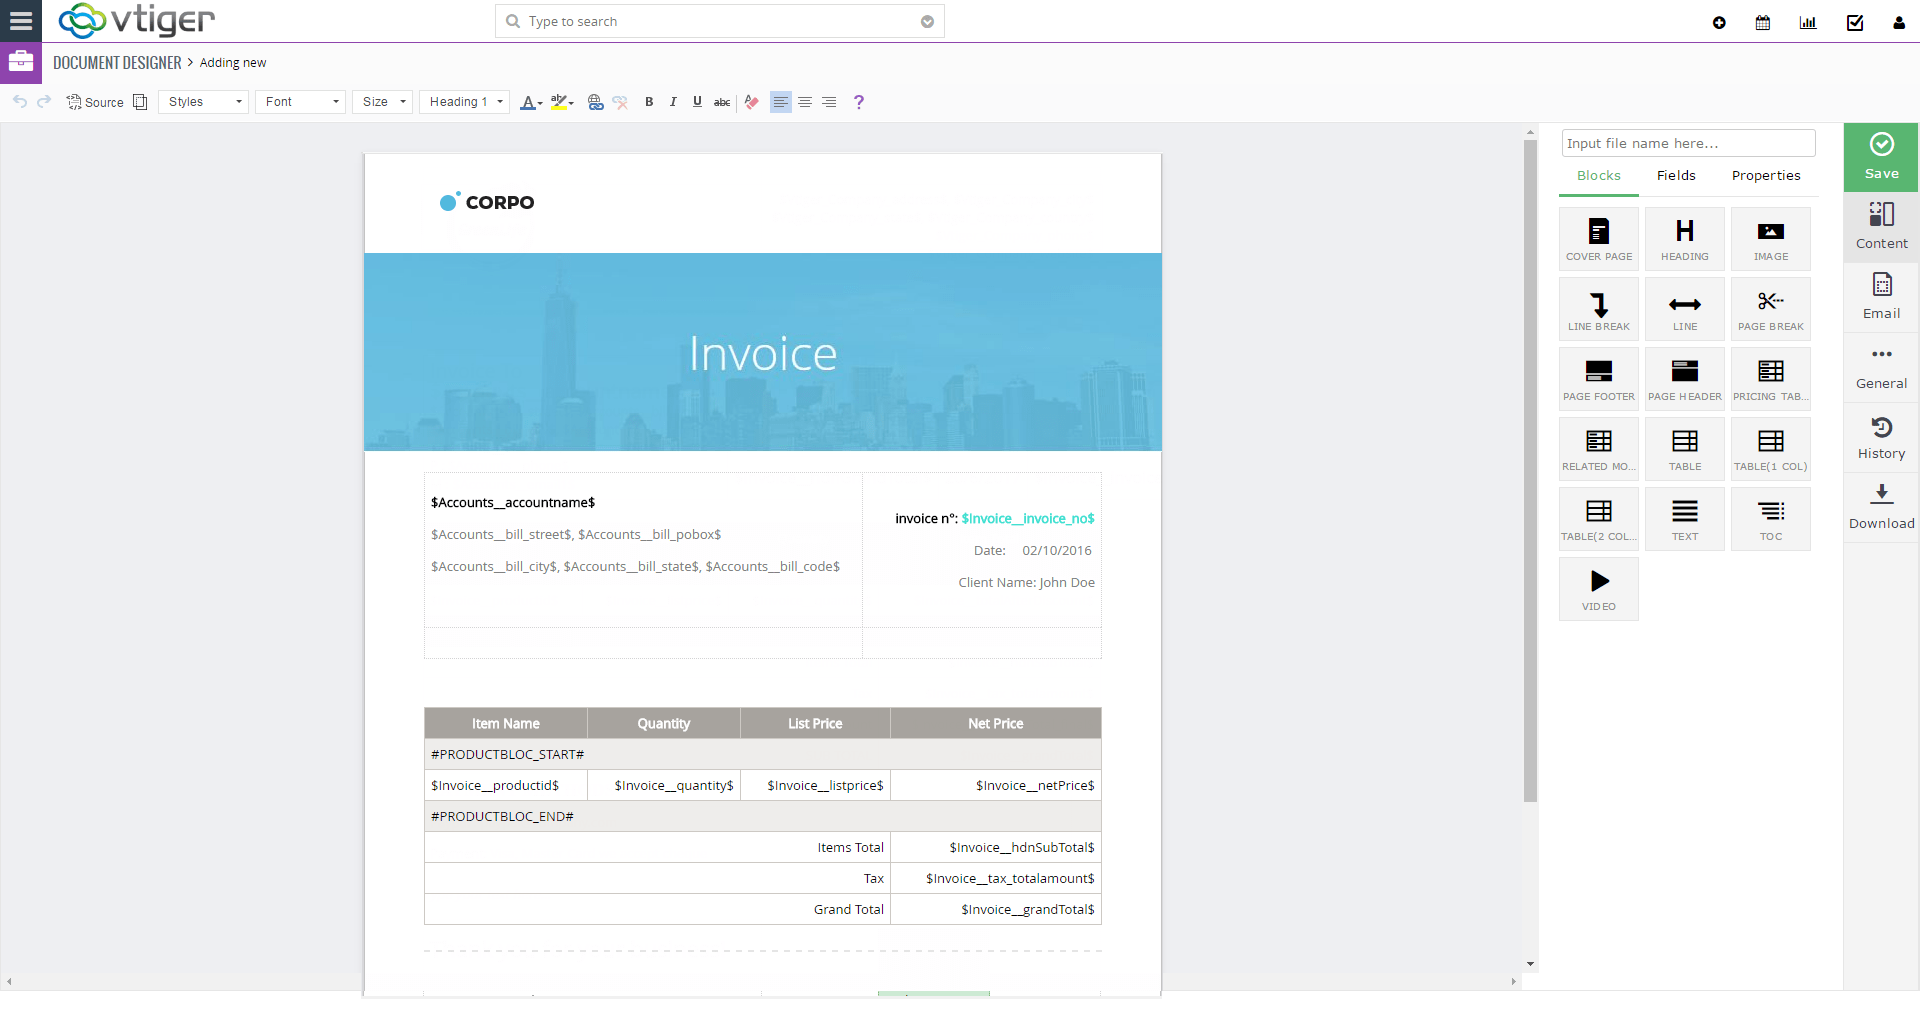
Task: Switch to the Fields tab
Action: 1675,176
